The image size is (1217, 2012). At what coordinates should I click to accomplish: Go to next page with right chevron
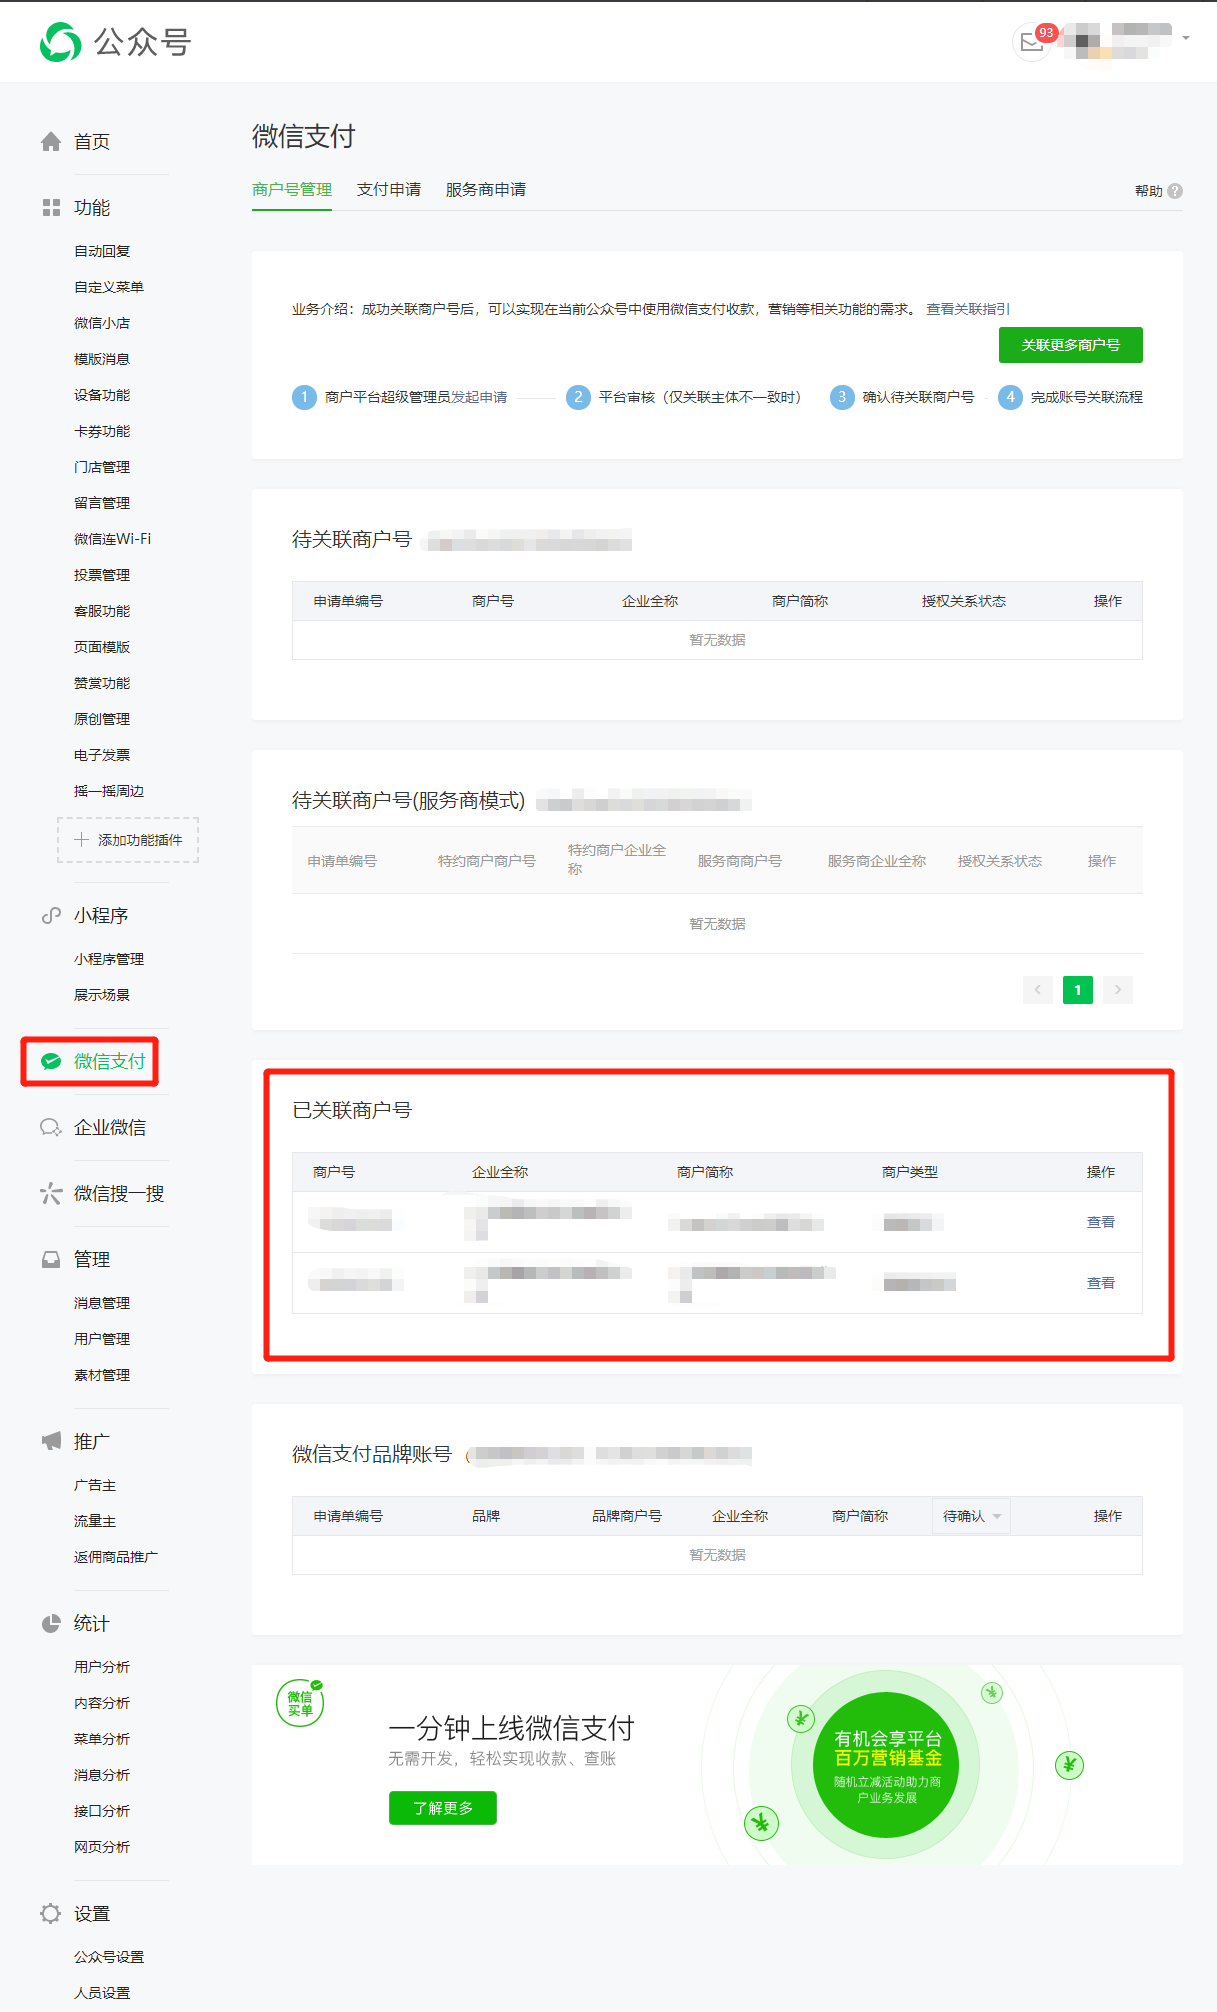1117,990
